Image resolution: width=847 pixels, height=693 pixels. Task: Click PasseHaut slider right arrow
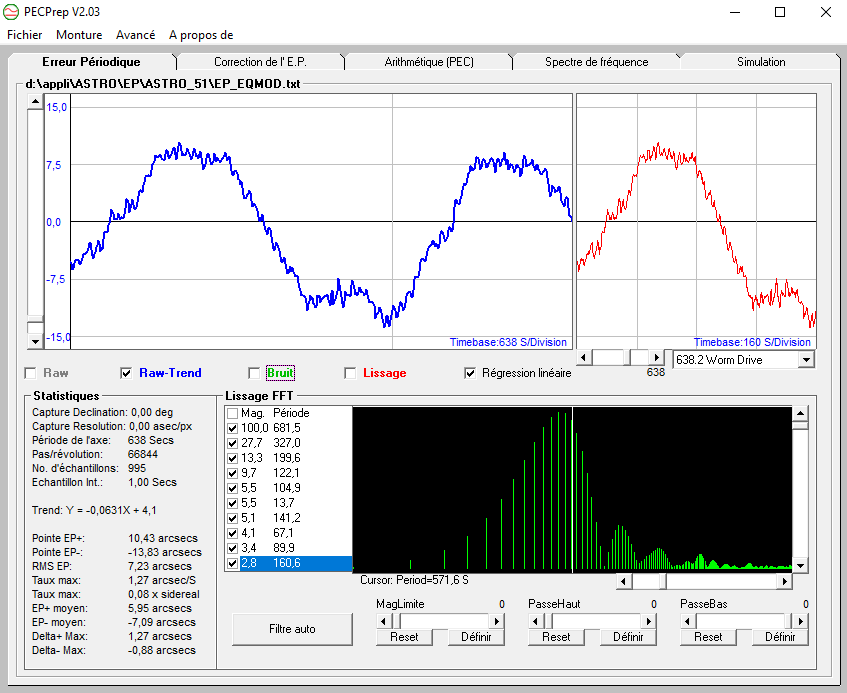coord(649,621)
